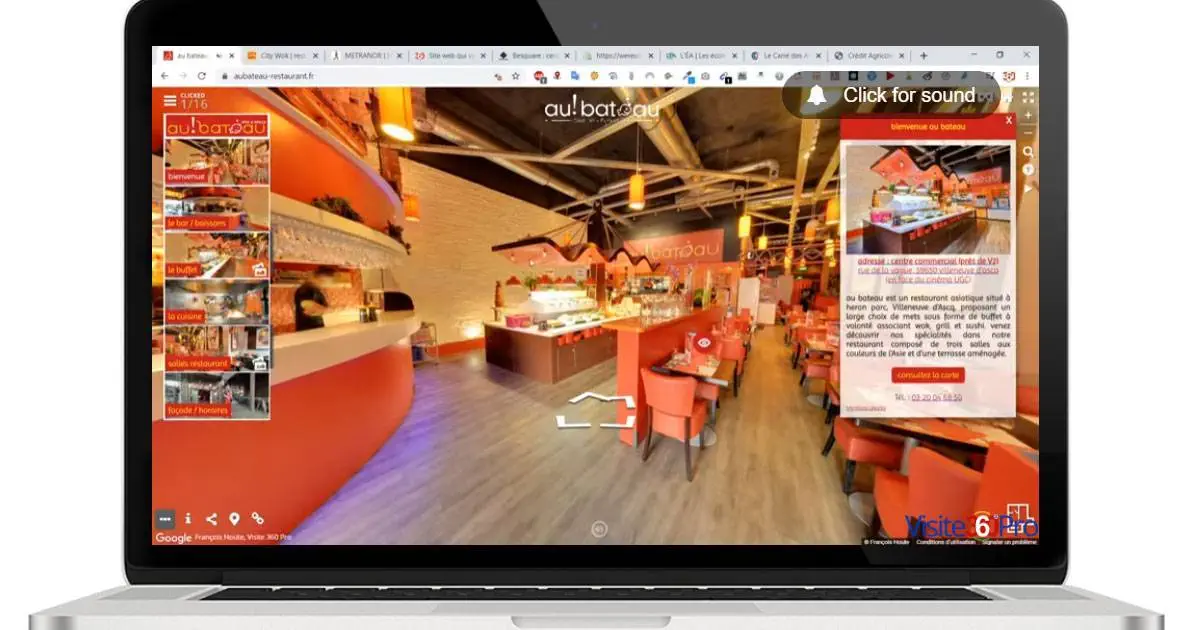Click the address link in popup
1200x630 pixels.
(927, 270)
